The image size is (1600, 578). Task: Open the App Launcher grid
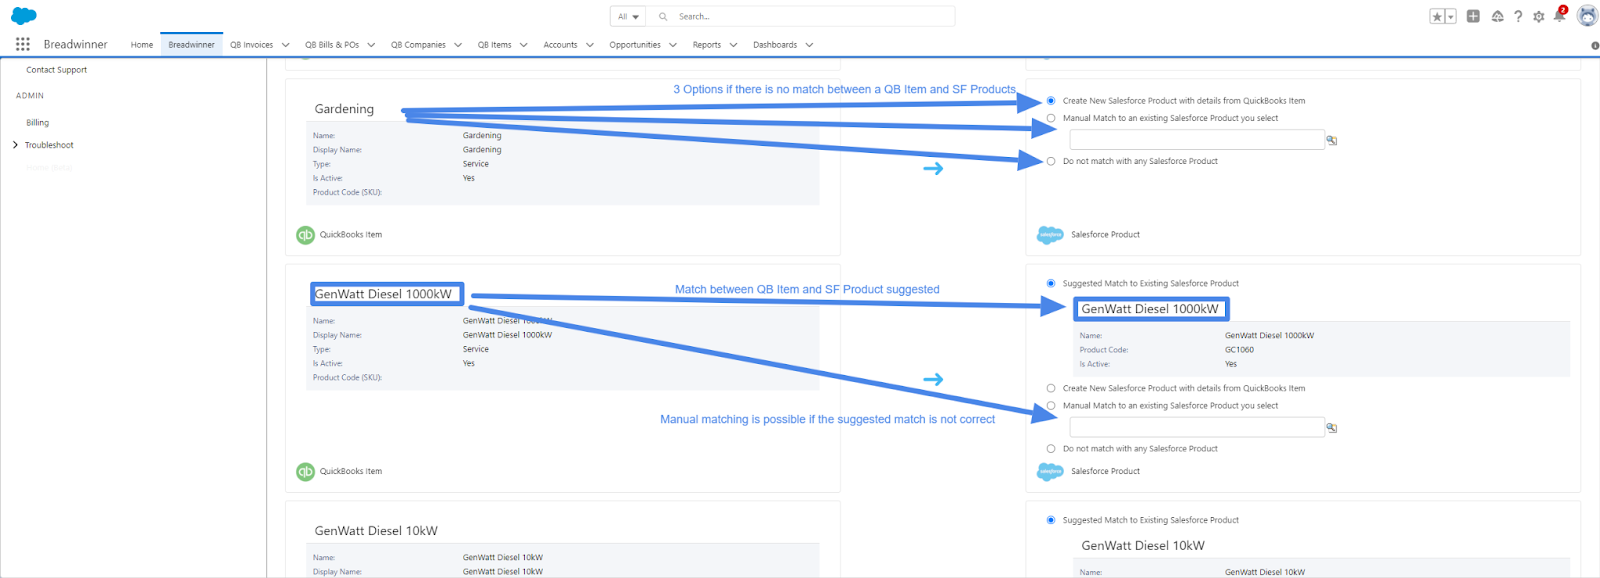pyautogui.click(x=23, y=44)
